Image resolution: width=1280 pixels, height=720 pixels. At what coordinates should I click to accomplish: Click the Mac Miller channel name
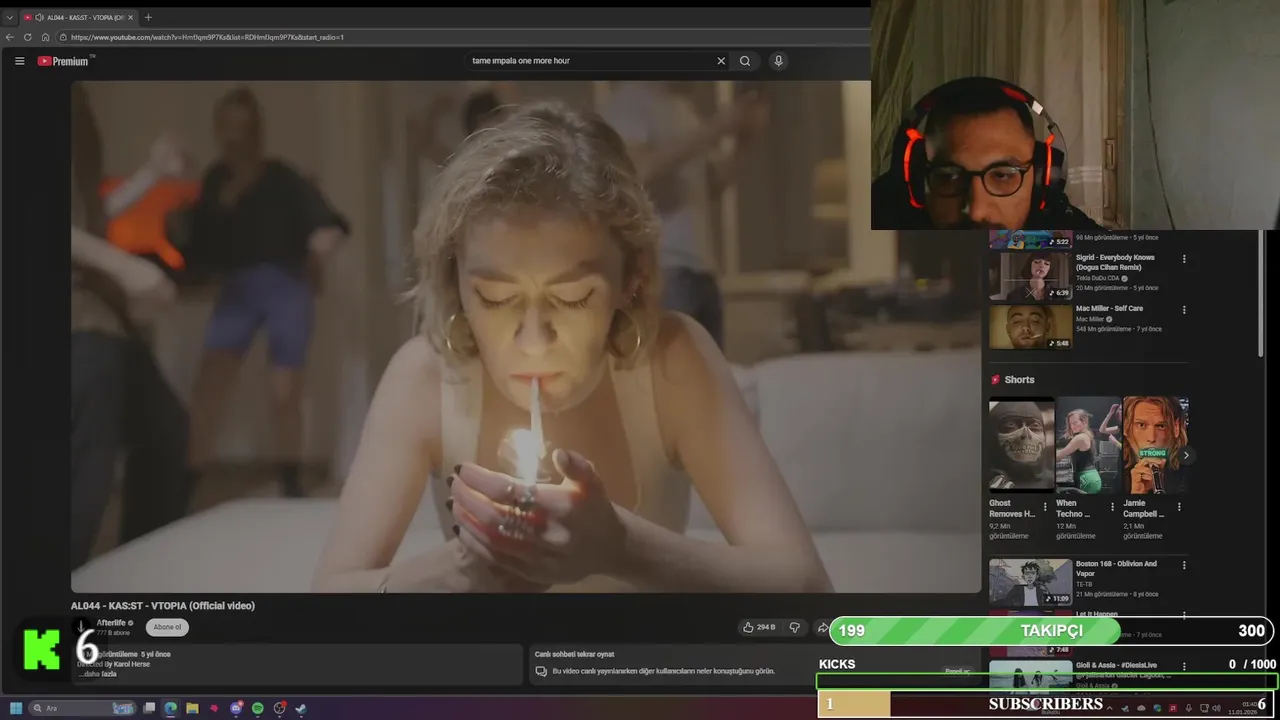coord(1090,319)
